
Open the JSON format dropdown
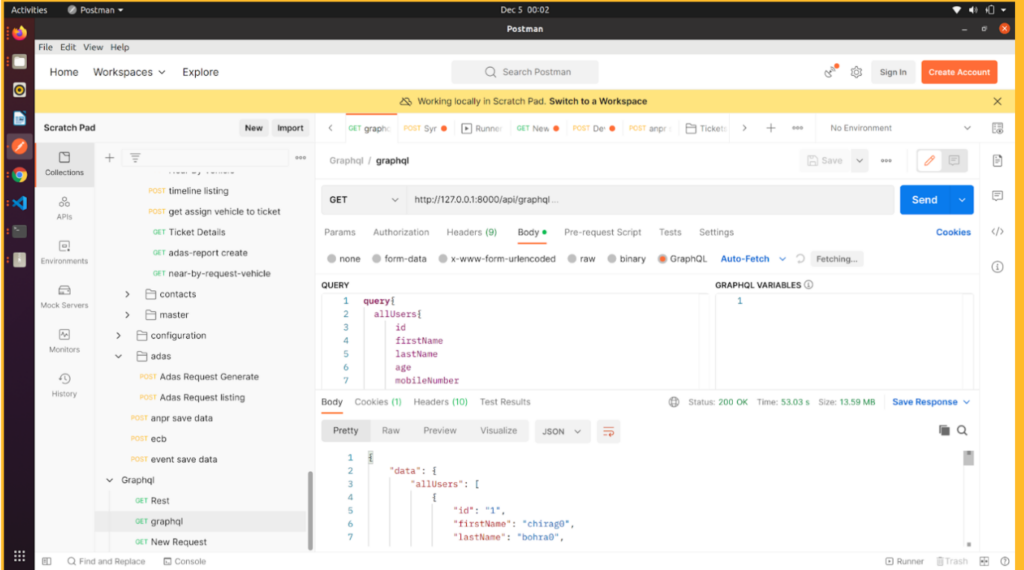[x=562, y=432]
